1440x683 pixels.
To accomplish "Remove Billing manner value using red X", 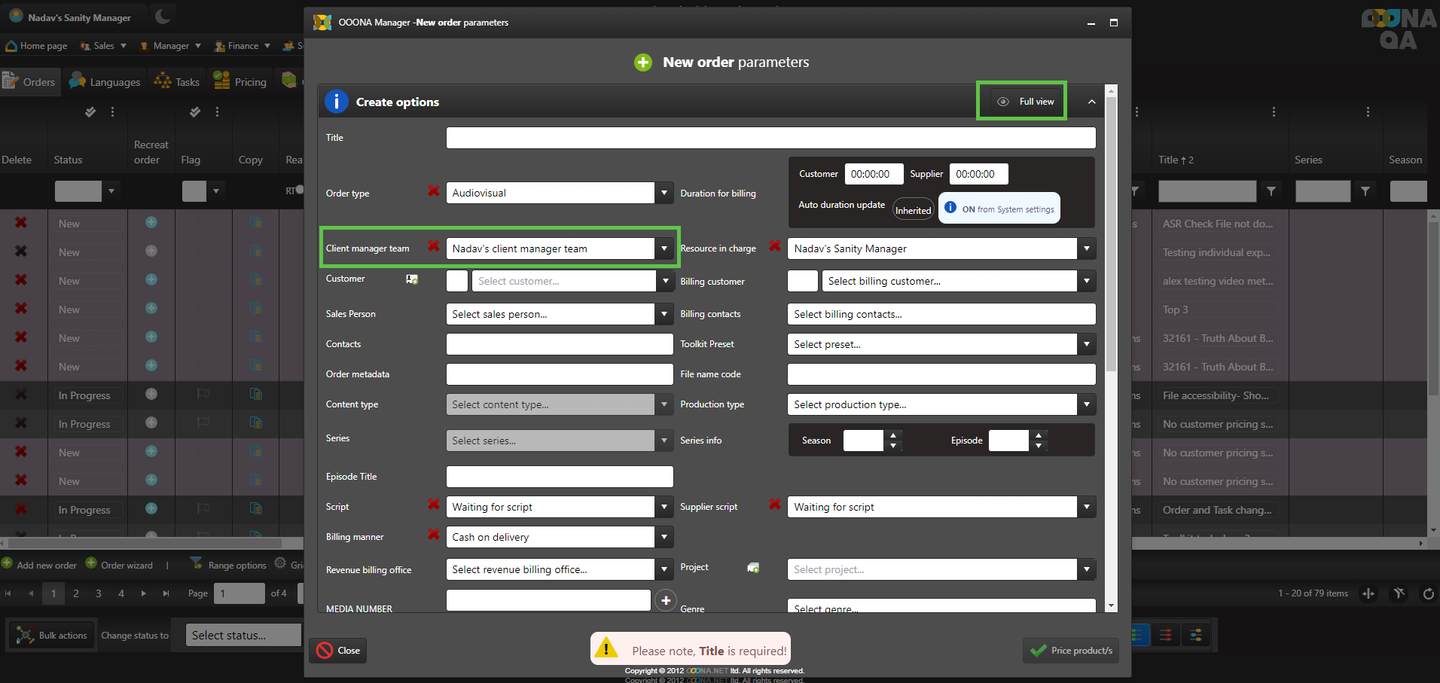I will pyautogui.click(x=433, y=535).
